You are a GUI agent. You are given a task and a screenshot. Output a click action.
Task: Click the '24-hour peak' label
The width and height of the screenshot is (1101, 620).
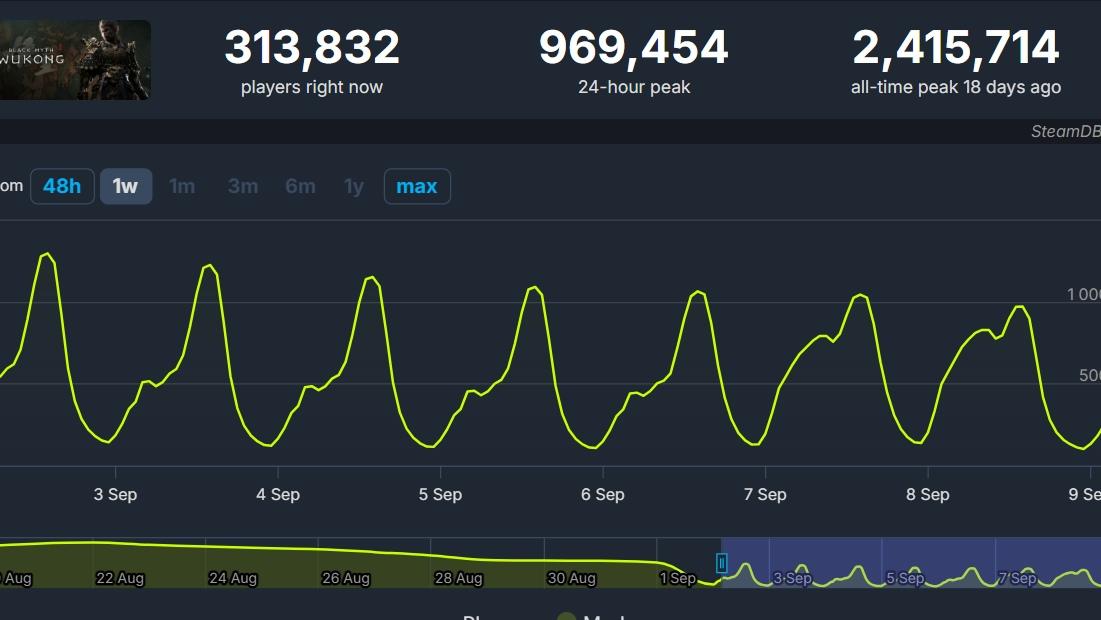pos(634,87)
